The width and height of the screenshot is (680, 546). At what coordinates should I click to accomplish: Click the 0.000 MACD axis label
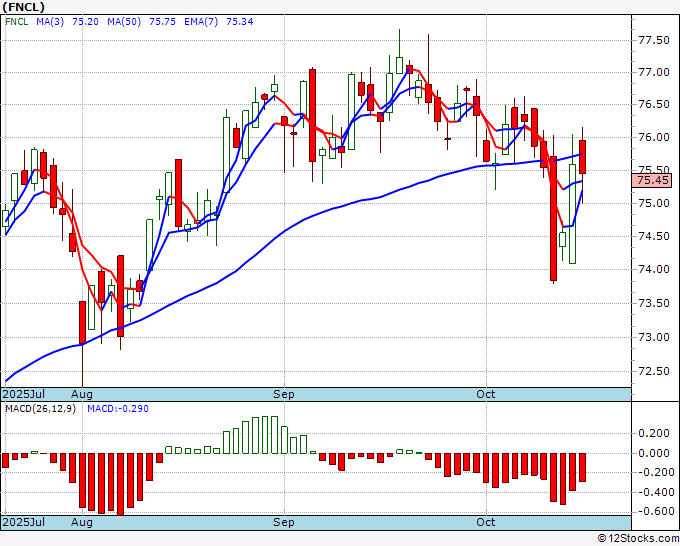point(654,454)
